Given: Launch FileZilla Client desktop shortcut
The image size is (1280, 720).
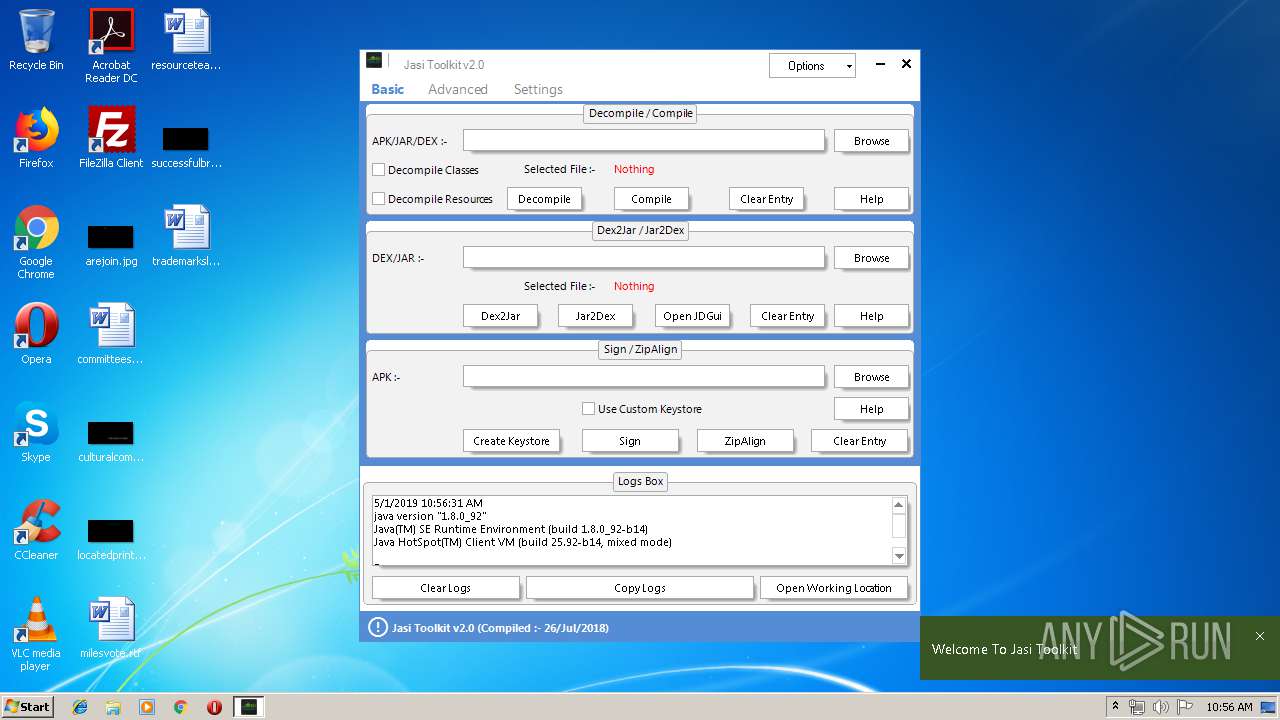Looking at the screenshot, I should pyautogui.click(x=111, y=138).
